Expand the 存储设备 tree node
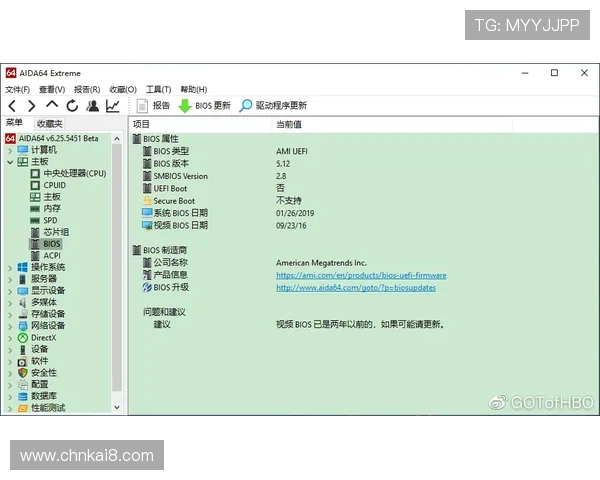This screenshot has width=600, height=480. tap(10, 315)
